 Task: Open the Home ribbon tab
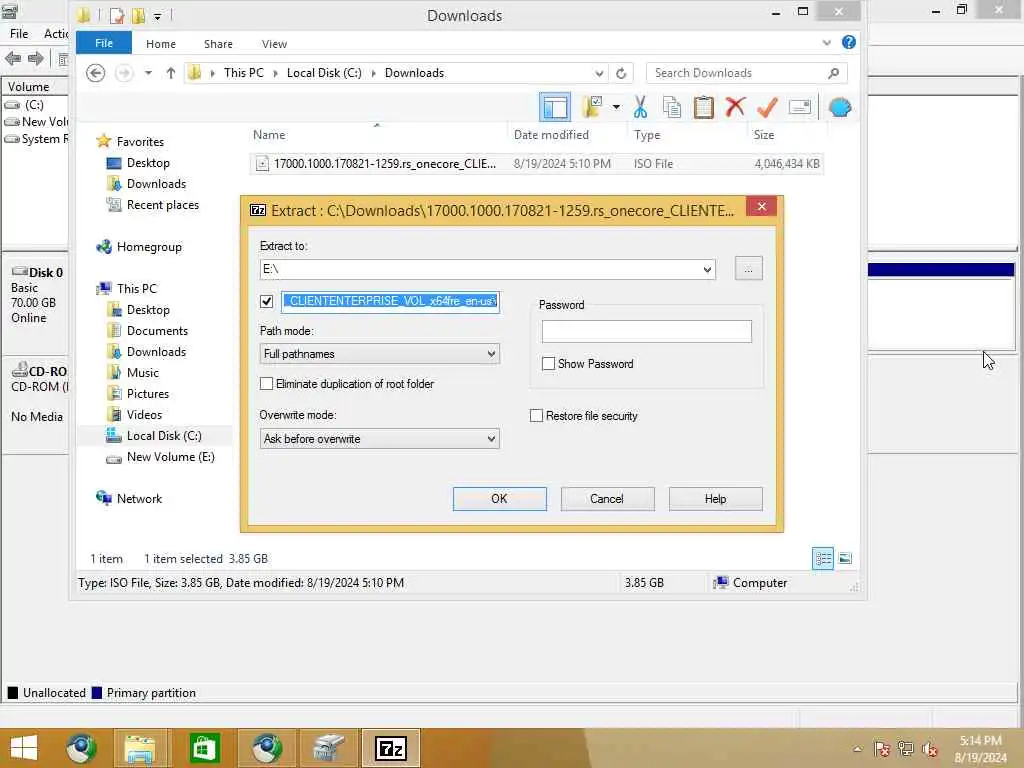161,44
